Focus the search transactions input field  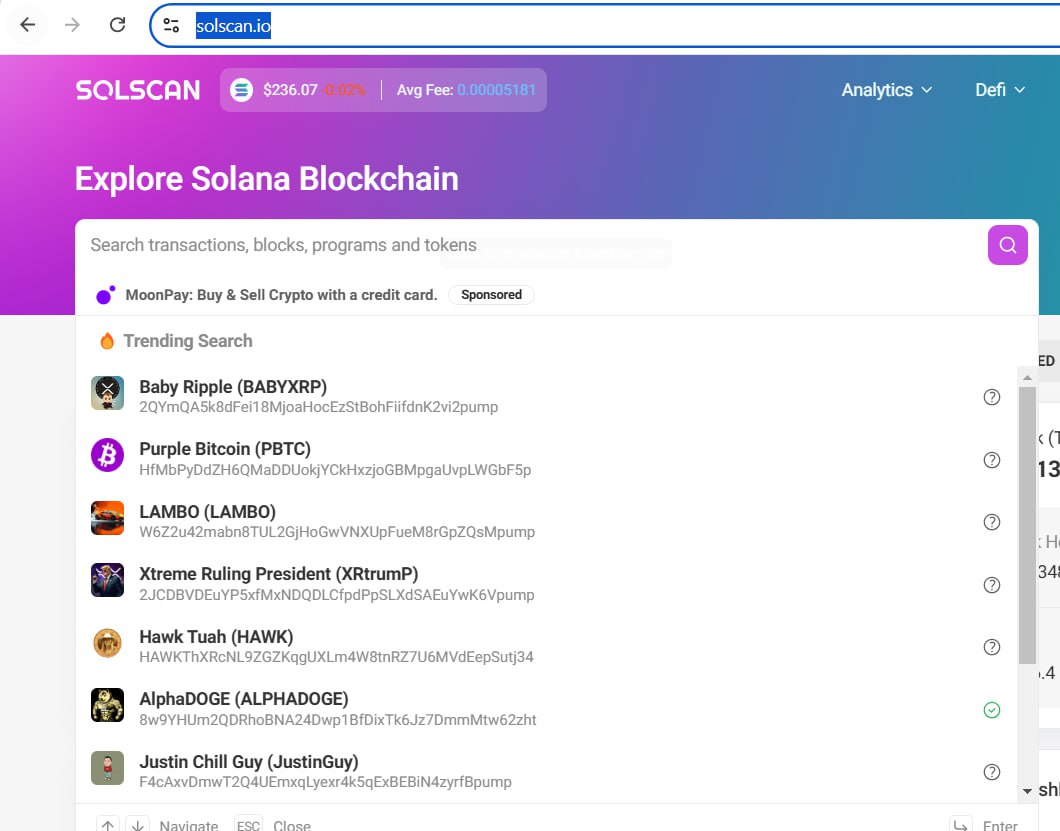531,245
